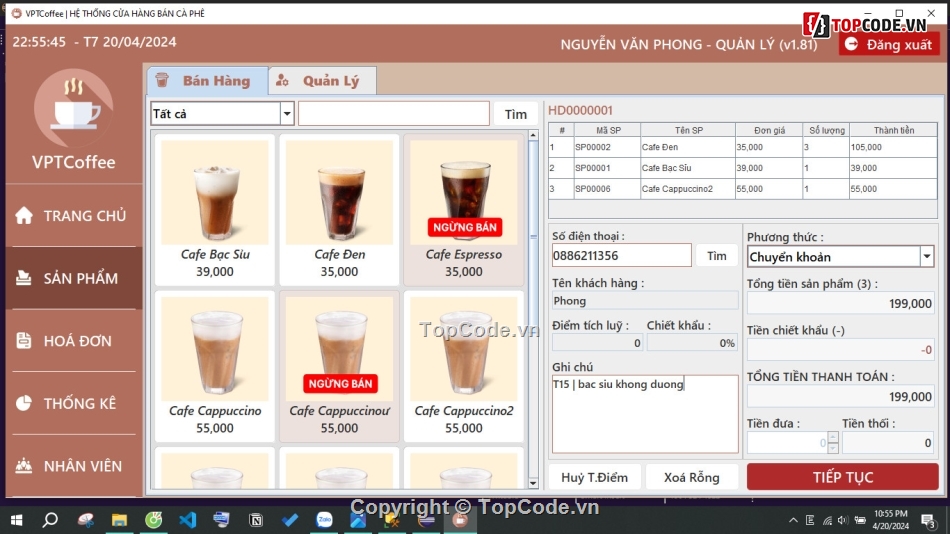Click the NHÂN VIÊN people icon

click(x=24, y=466)
